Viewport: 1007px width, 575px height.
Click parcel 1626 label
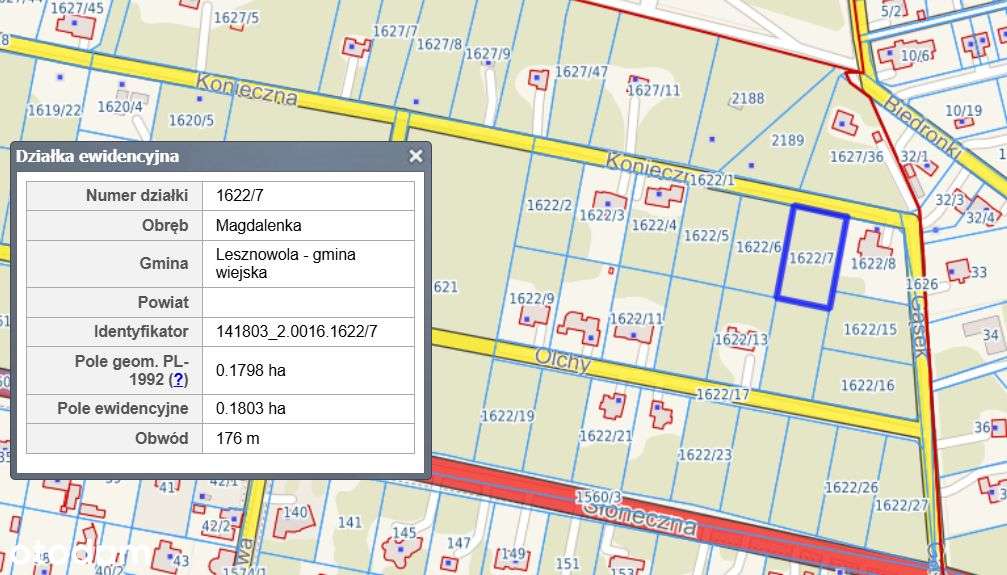pyautogui.click(x=922, y=283)
